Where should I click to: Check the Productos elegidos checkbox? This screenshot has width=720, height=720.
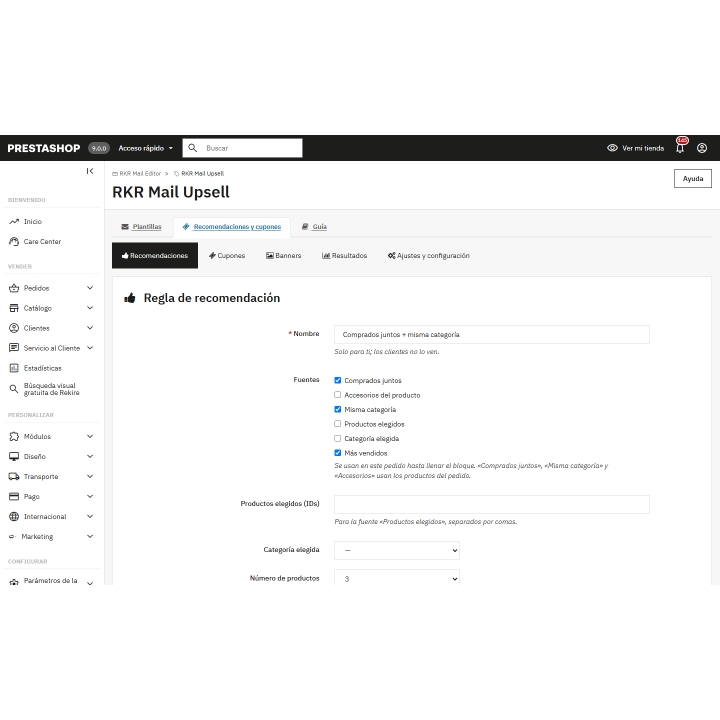[338, 423]
